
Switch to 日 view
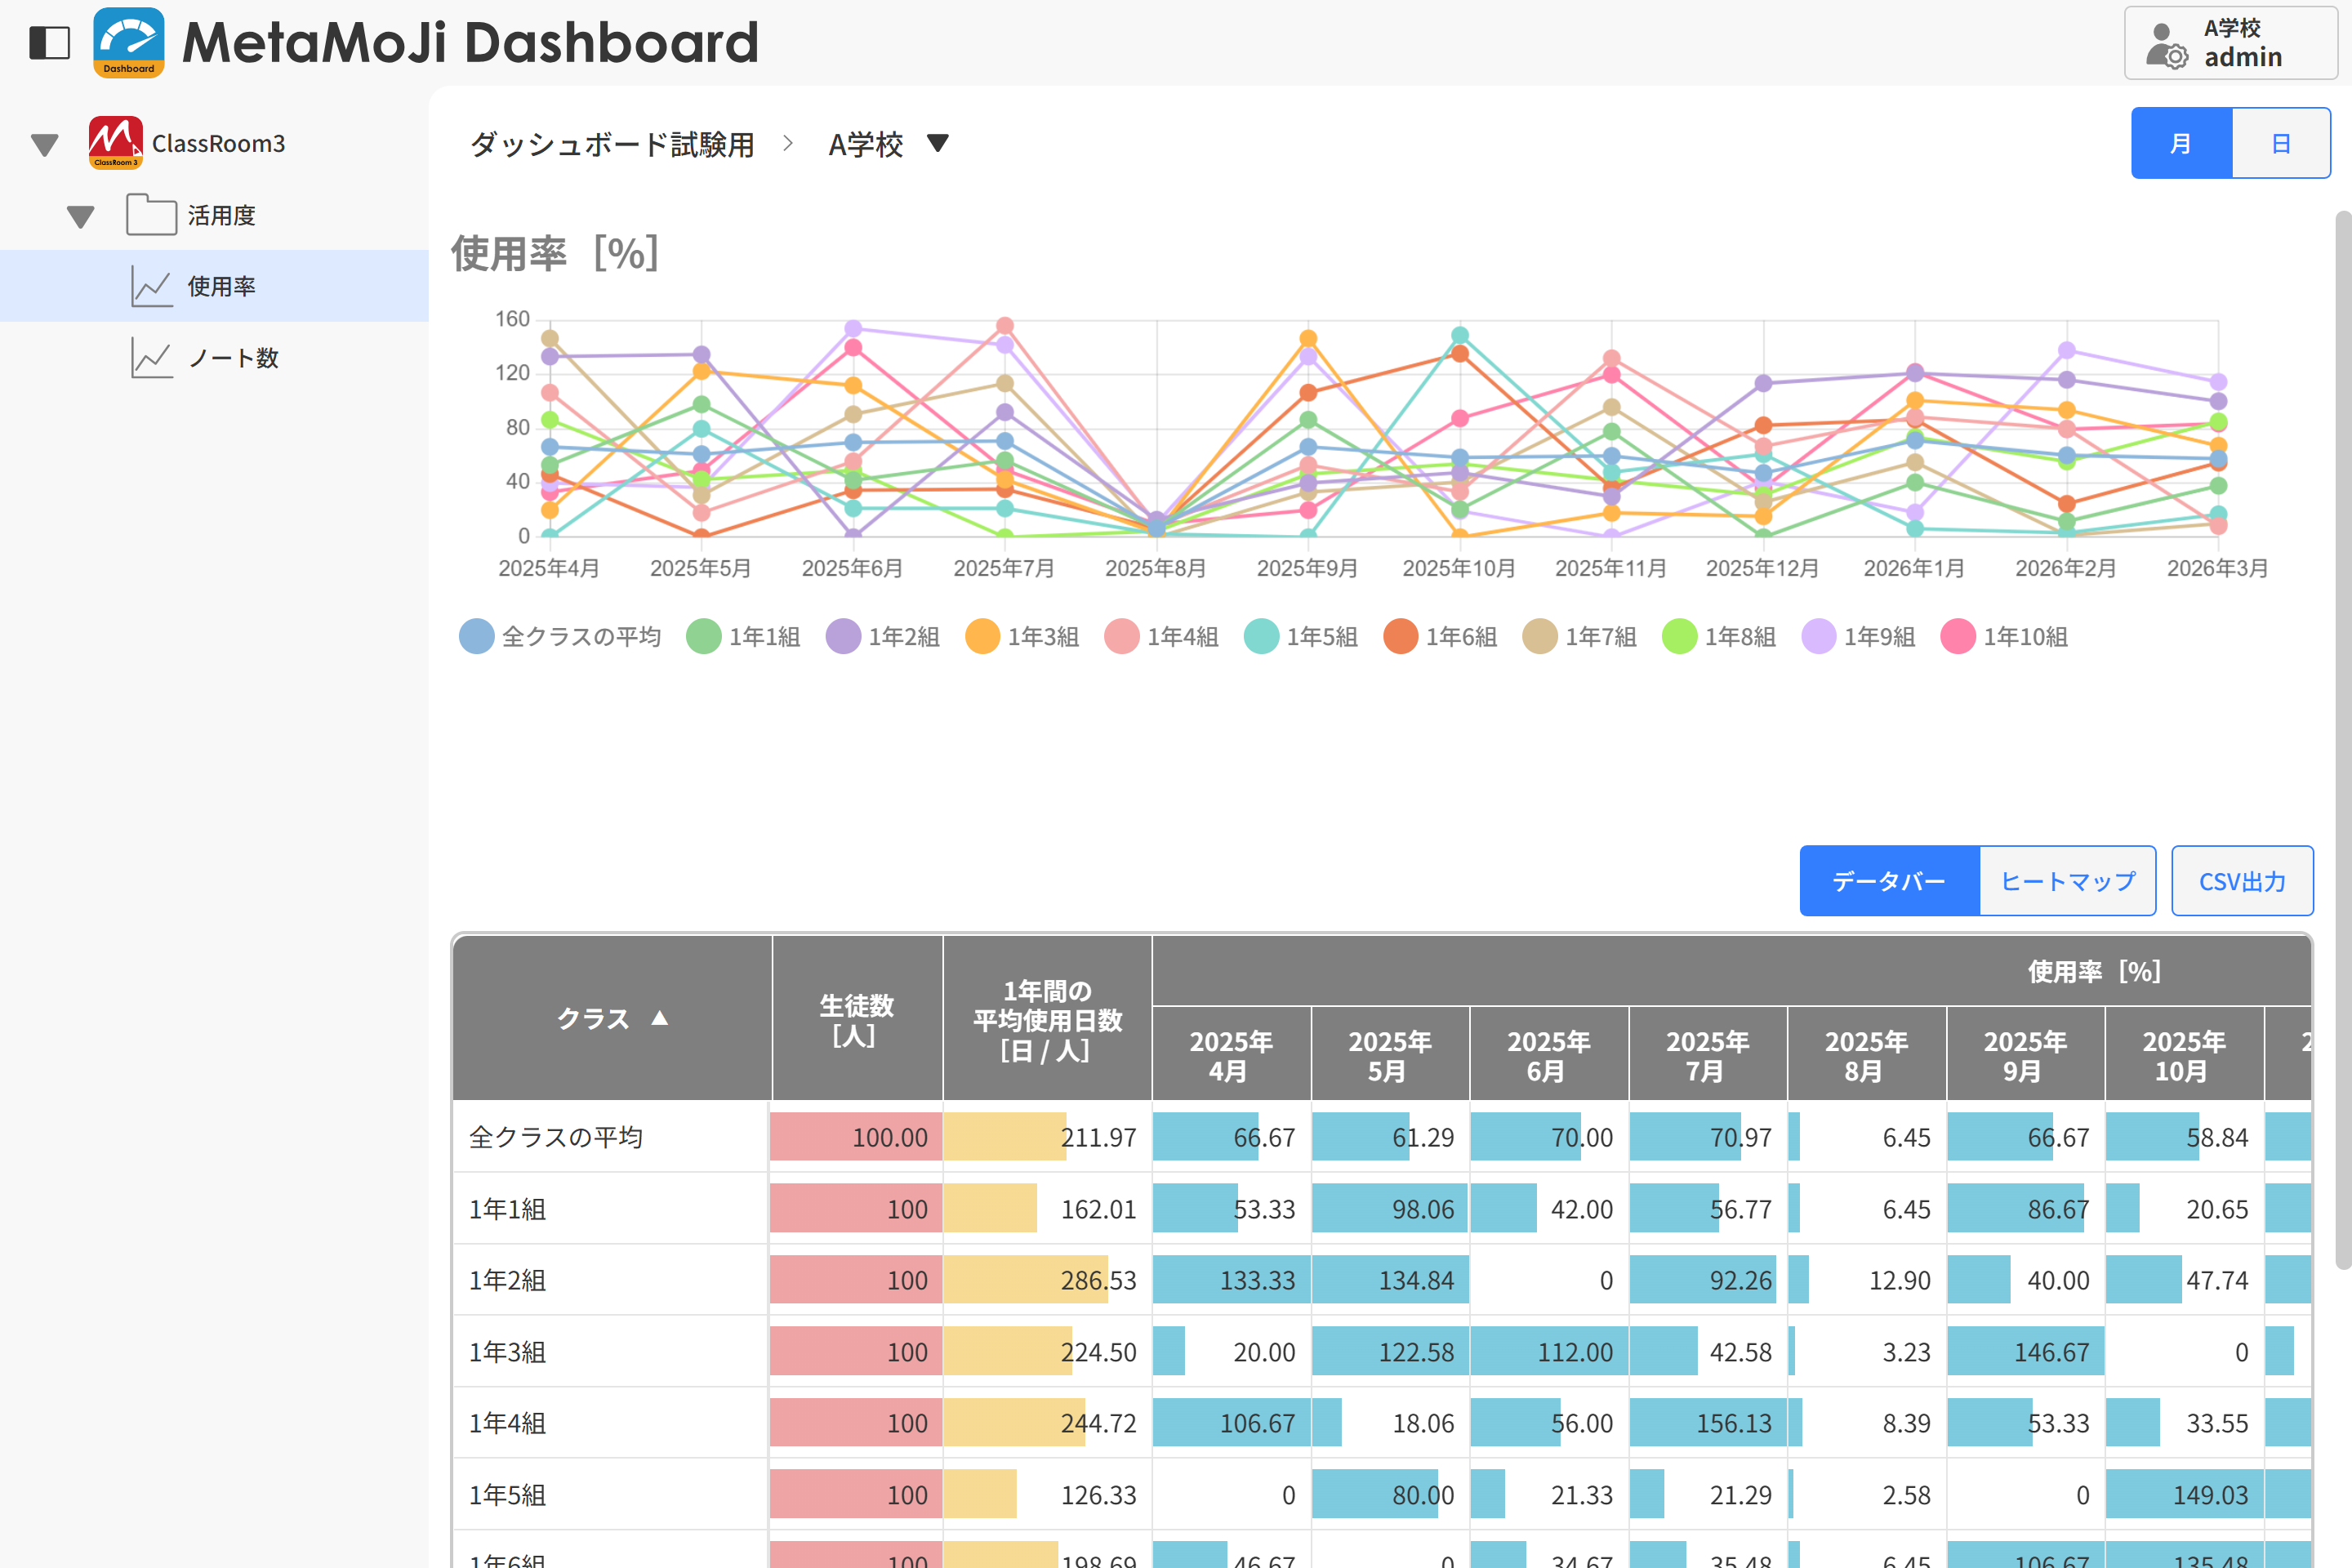click(2280, 144)
